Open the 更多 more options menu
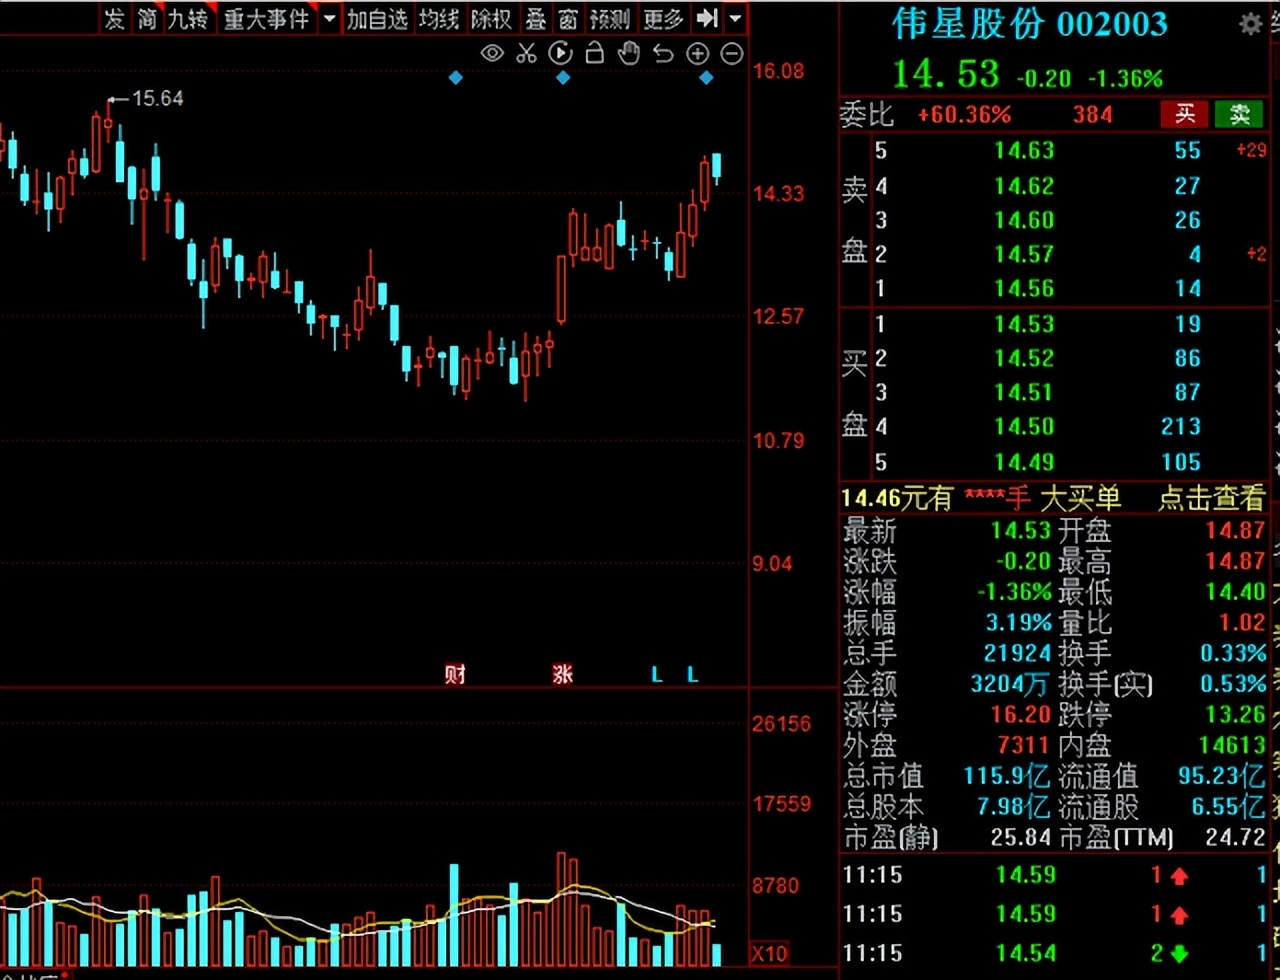Image resolution: width=1280 pixels, height=980 pixels. 662,18
